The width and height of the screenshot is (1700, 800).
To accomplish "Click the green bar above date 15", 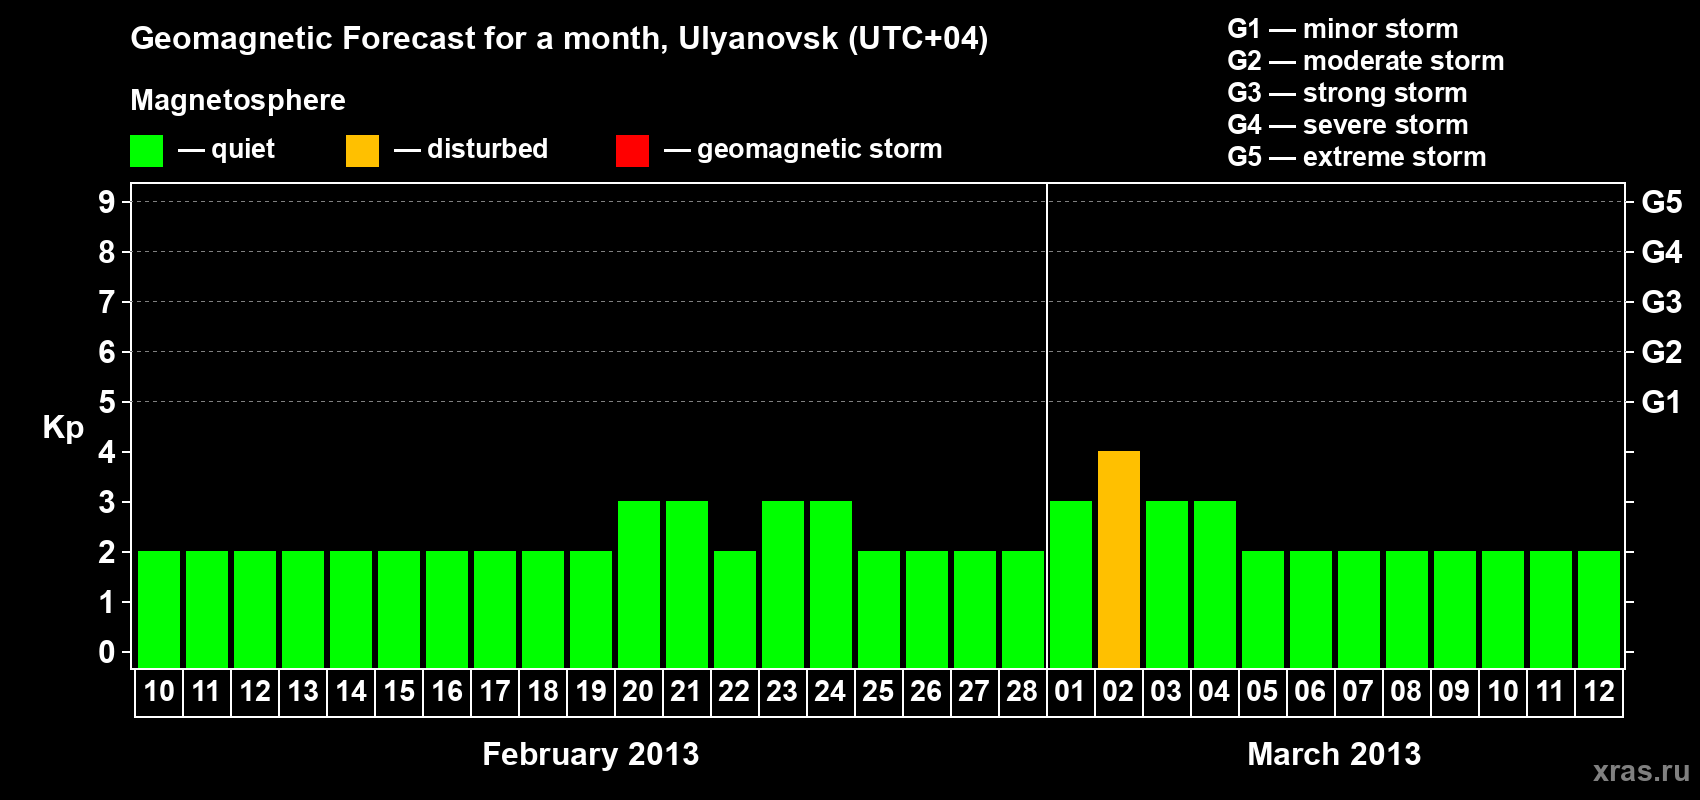I will point(398,610).
